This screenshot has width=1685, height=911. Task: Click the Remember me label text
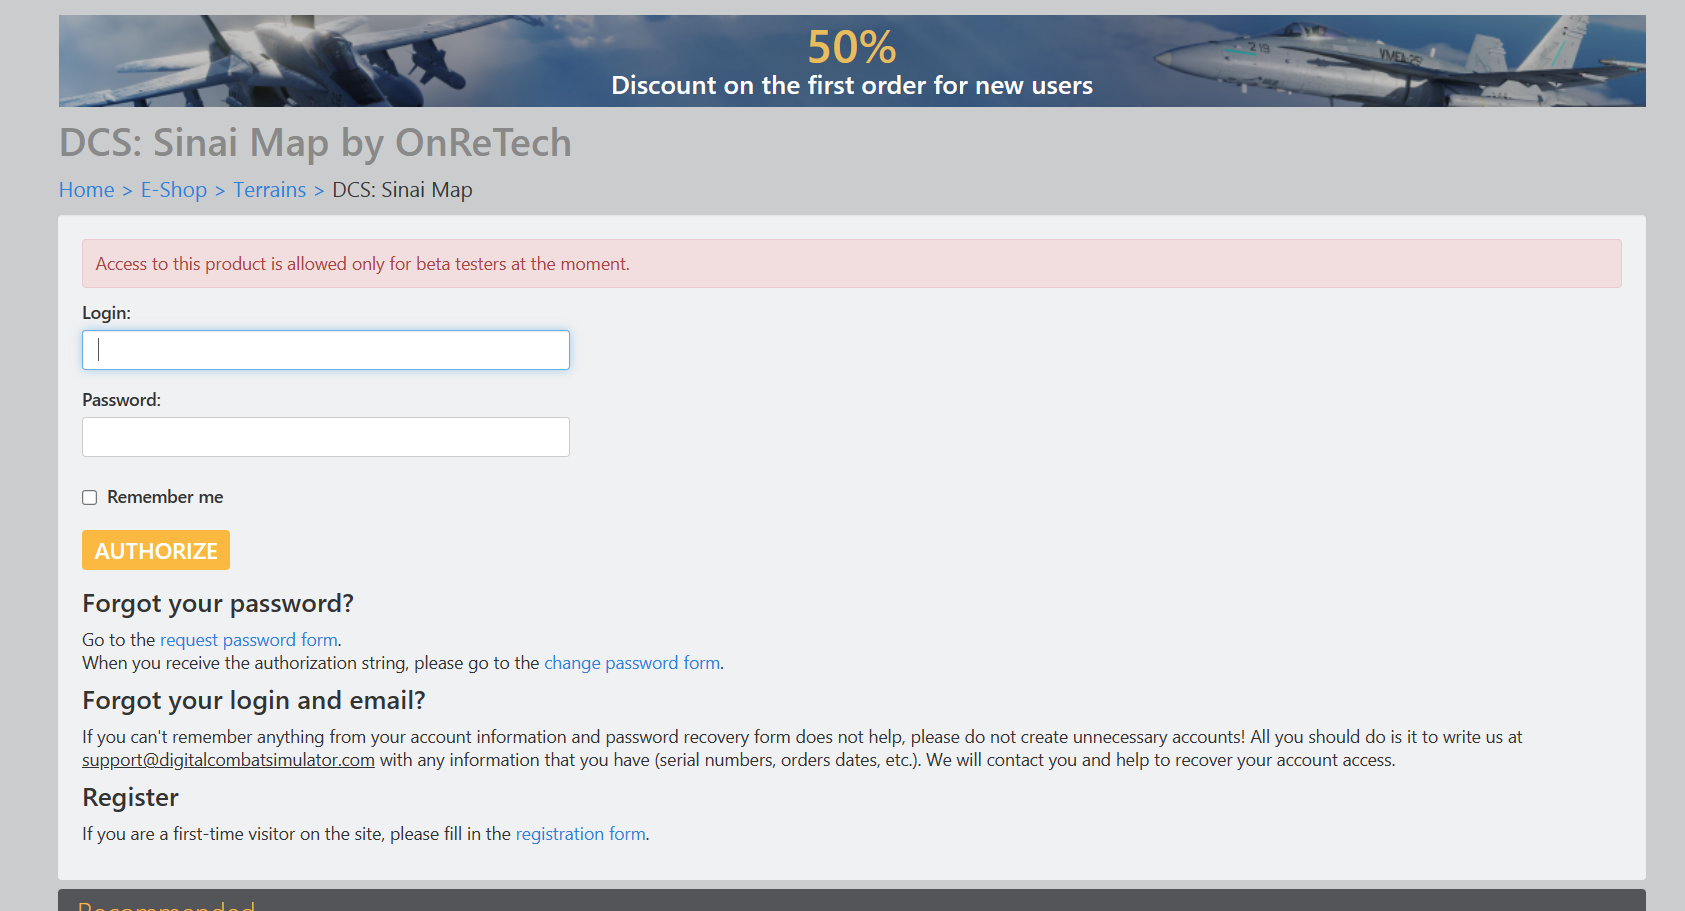tap(165, 497)
